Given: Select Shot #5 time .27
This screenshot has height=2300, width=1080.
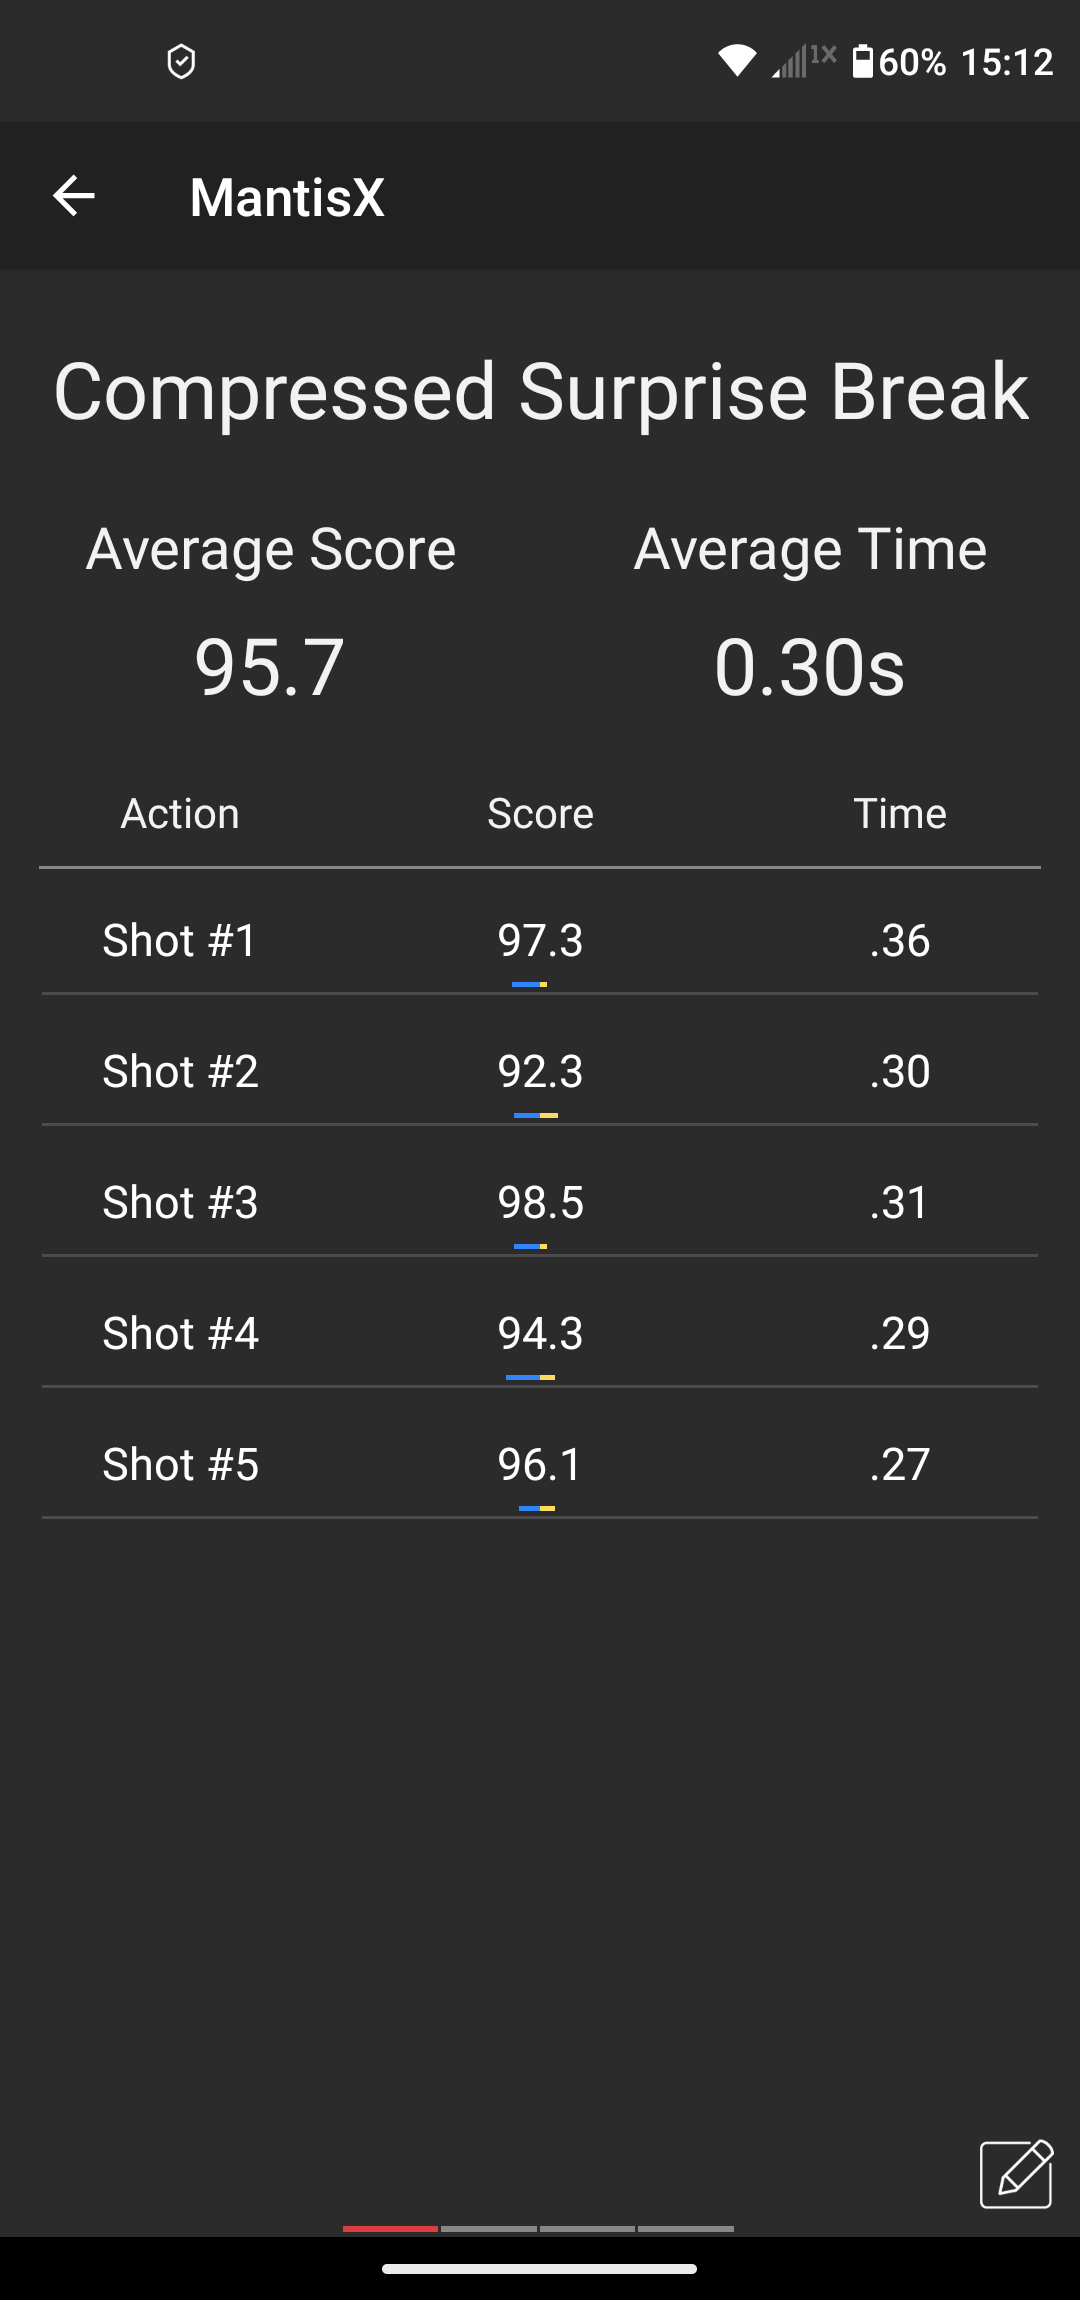Looking at the screenshot, I should point(900,1464).
